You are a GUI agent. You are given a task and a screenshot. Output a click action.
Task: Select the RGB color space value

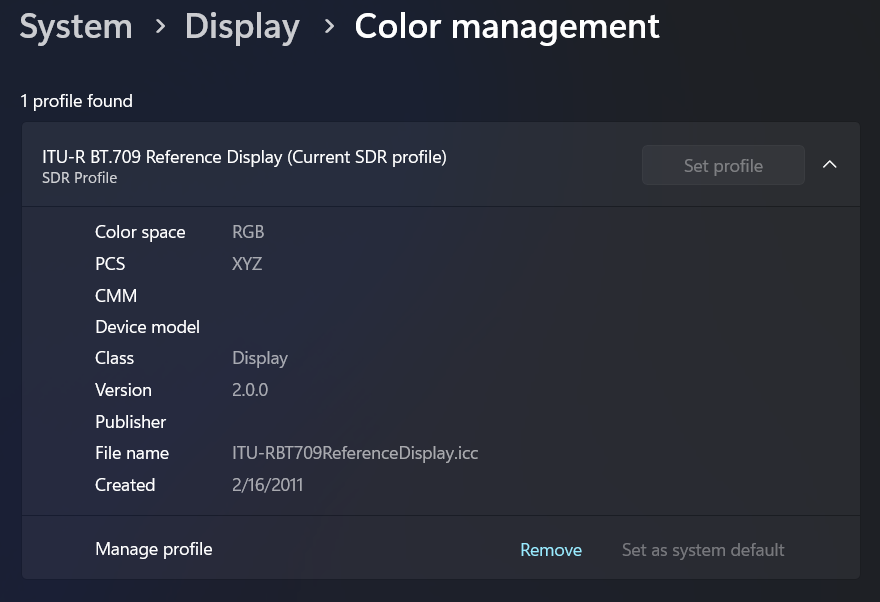248,231
